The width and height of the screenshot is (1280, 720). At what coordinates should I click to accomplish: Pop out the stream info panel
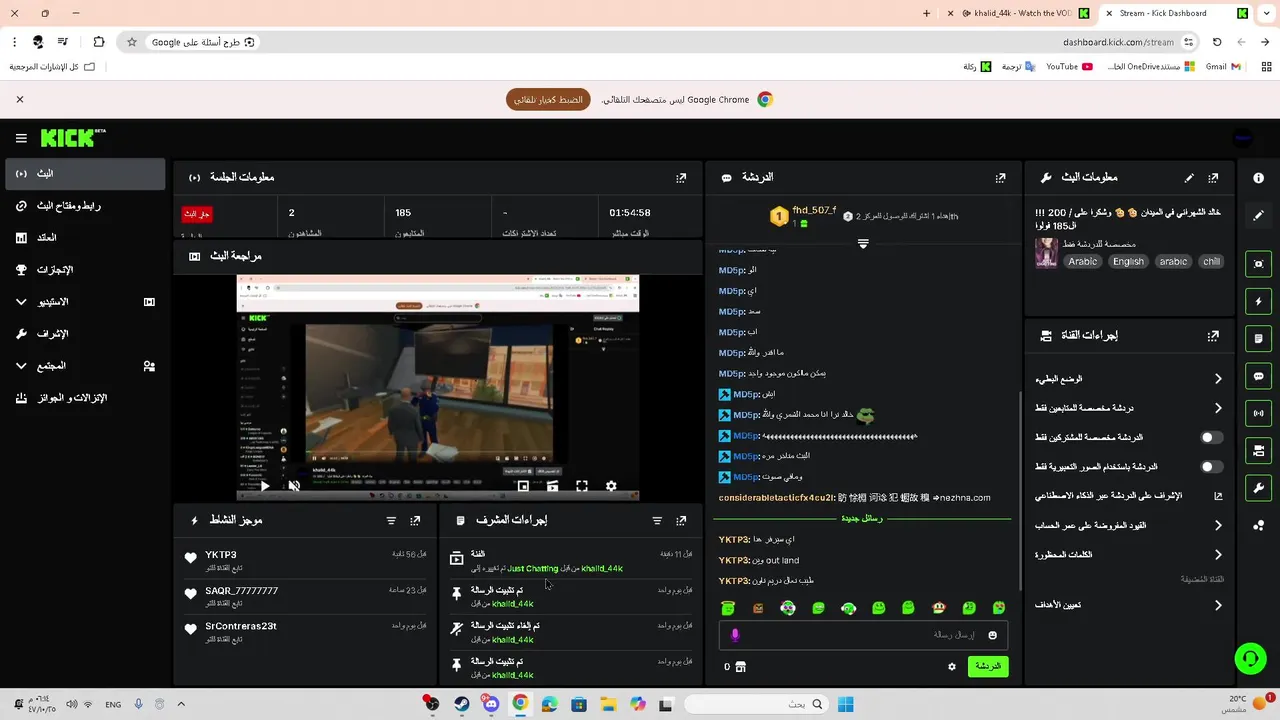[x=1213, y=177]
